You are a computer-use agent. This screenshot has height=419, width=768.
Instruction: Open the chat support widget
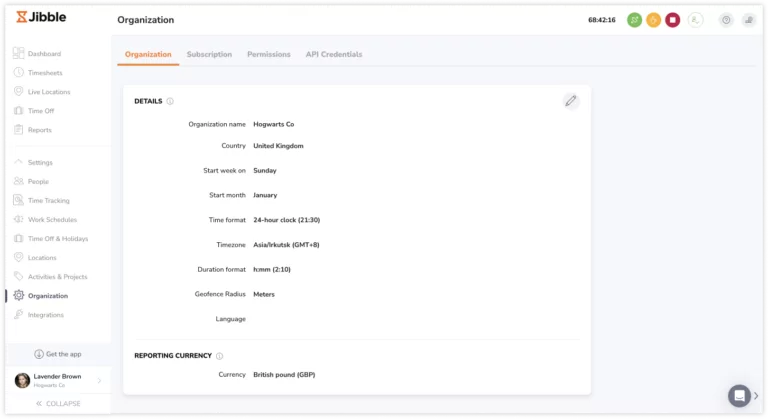click(739, 395)
